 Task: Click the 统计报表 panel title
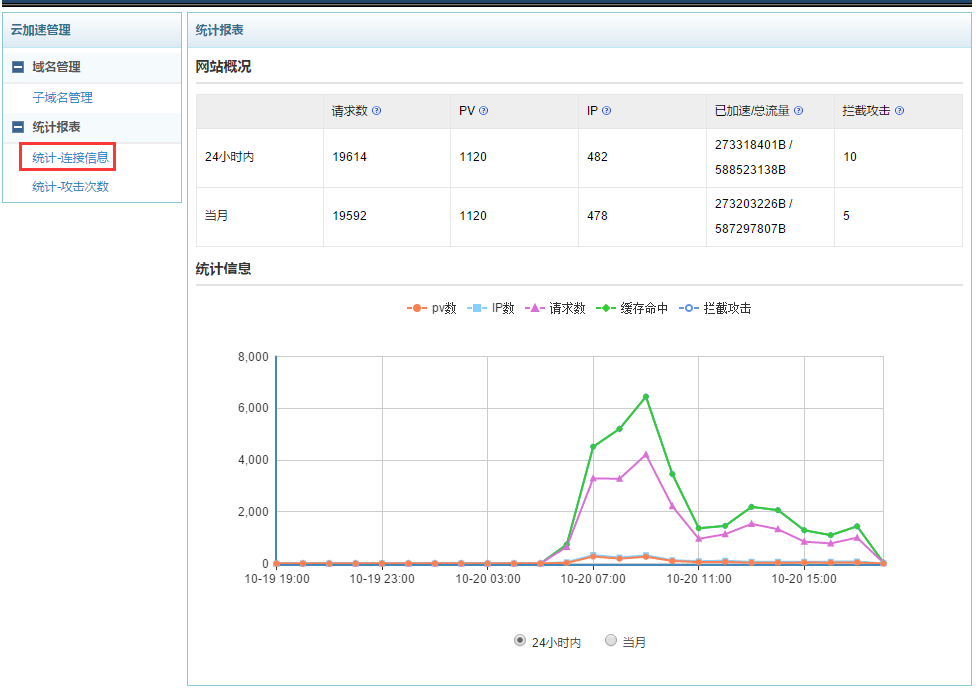(220, 31)
